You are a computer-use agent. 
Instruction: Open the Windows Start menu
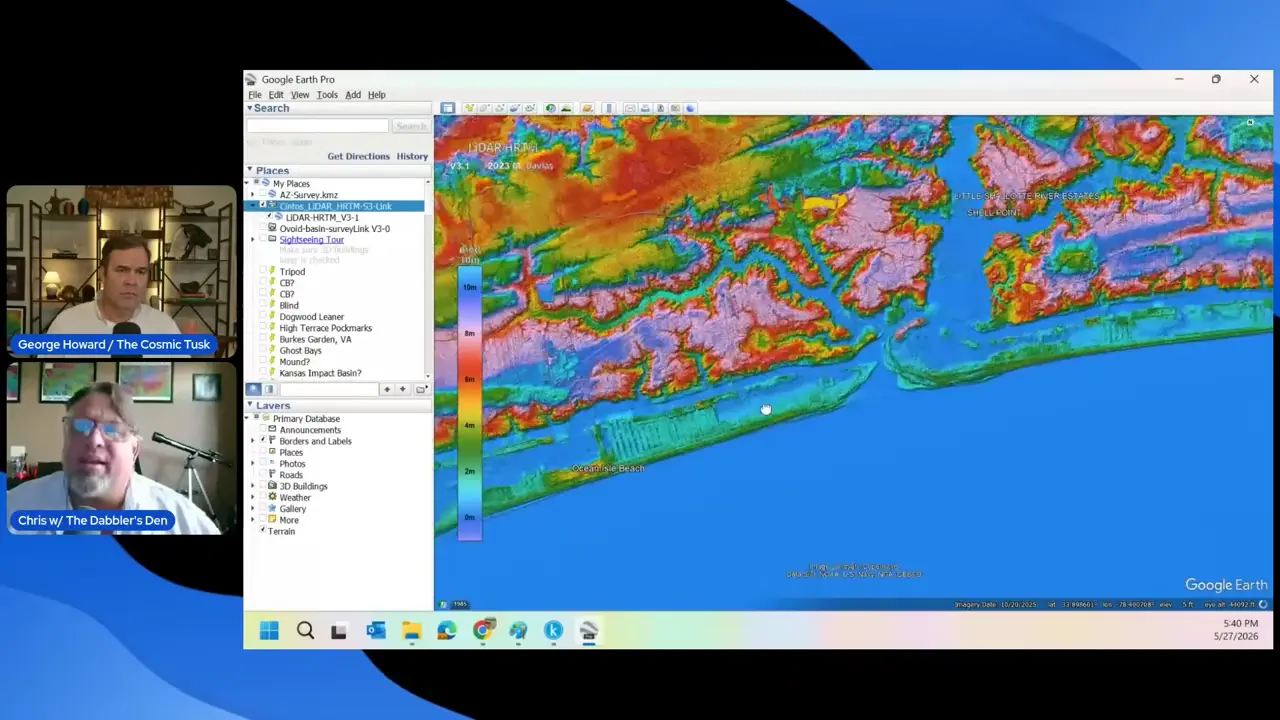(269, 630)
